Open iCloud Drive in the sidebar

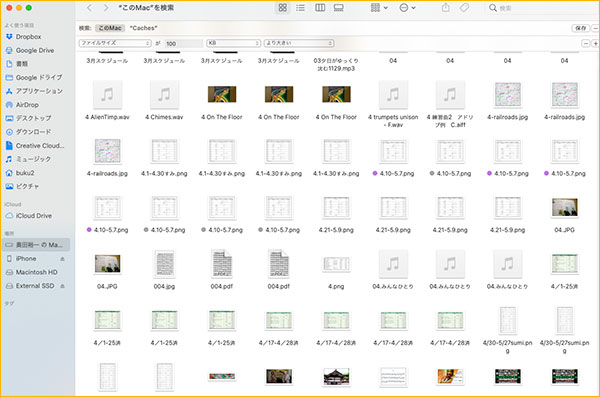[x=33, y=216]
